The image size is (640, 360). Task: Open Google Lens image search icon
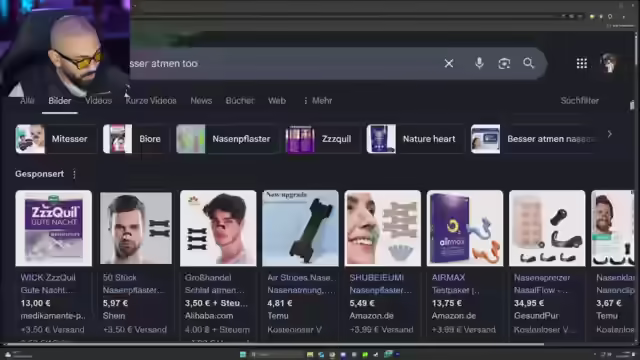coord(504,63)
